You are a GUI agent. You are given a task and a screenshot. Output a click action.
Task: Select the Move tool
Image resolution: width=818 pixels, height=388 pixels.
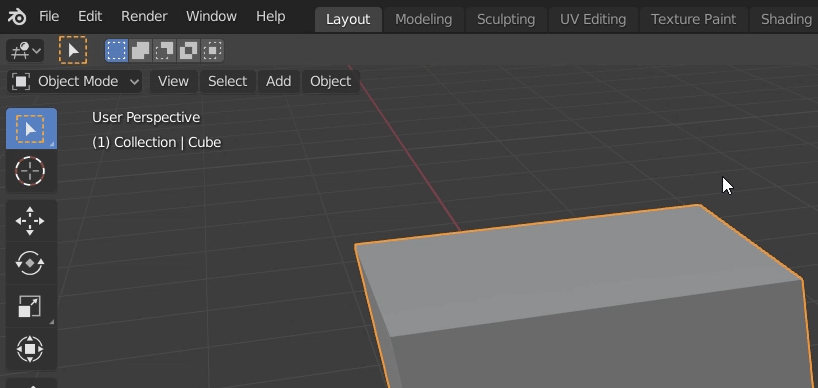(31, 221)
